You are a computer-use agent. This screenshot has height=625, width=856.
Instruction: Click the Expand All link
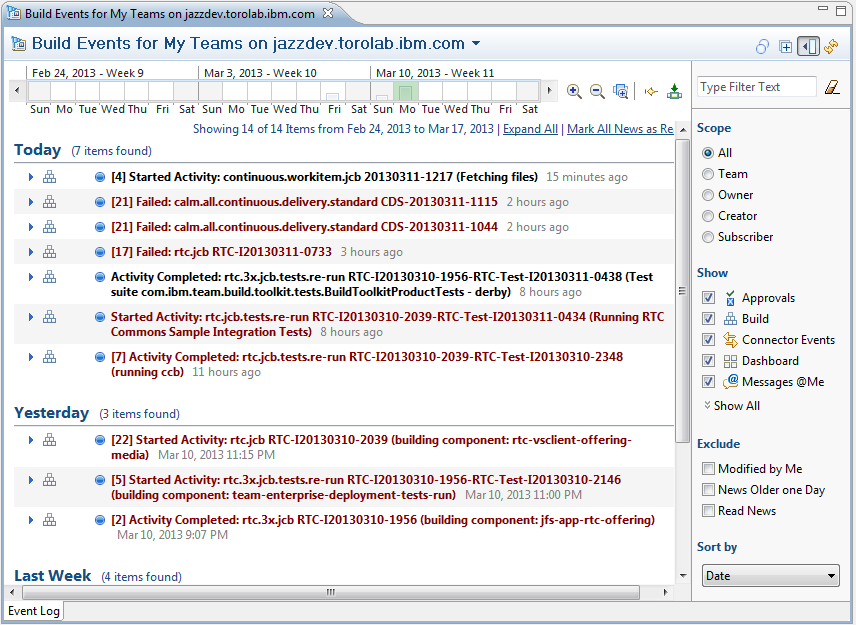tap(530, 129)
